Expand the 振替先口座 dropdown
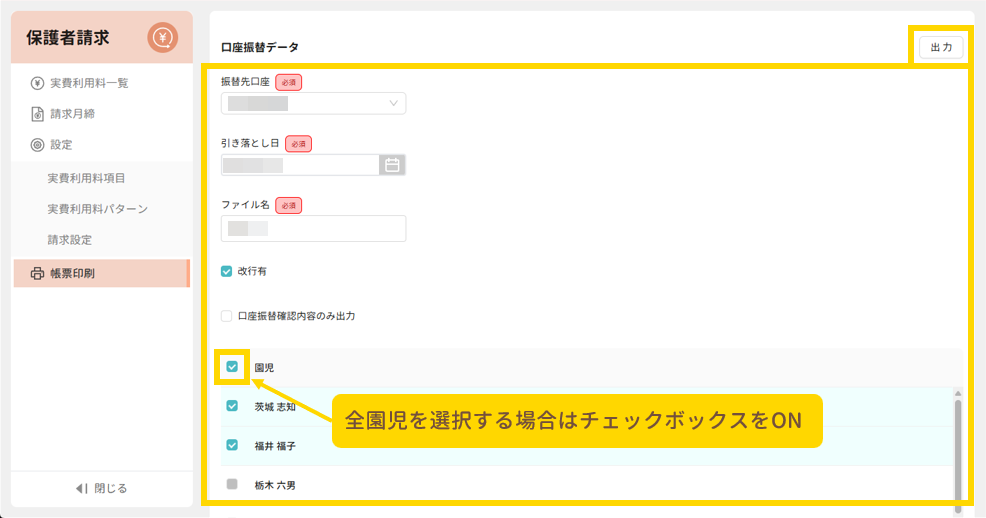This screenshot has height=518, width=986. 313,103
